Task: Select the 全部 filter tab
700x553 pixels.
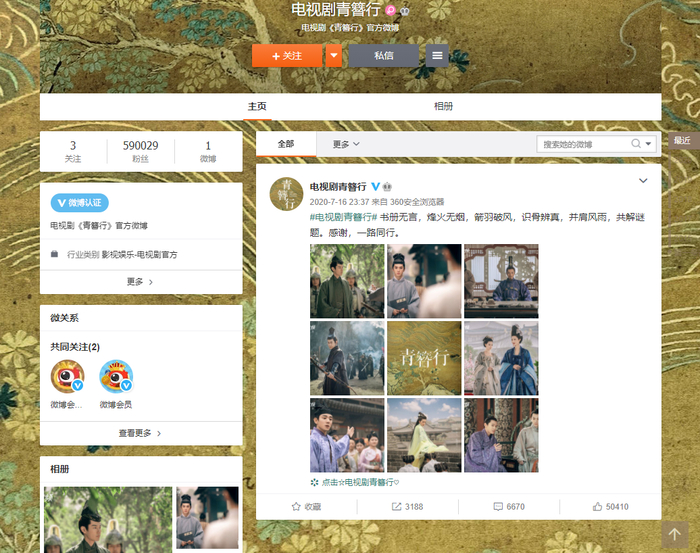Action: (x=286, y=144)
